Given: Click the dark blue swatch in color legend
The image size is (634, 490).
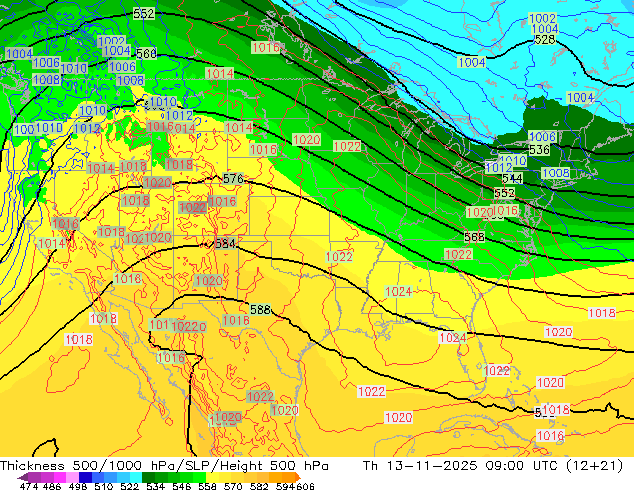Looking at the screenshot, I should click(x=85, y=477).
